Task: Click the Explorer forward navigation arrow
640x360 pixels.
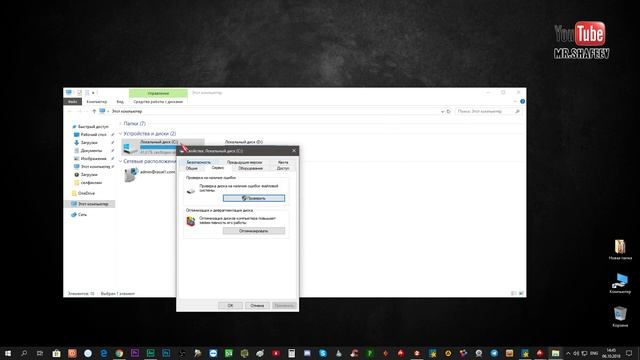Action: point(79,111)
